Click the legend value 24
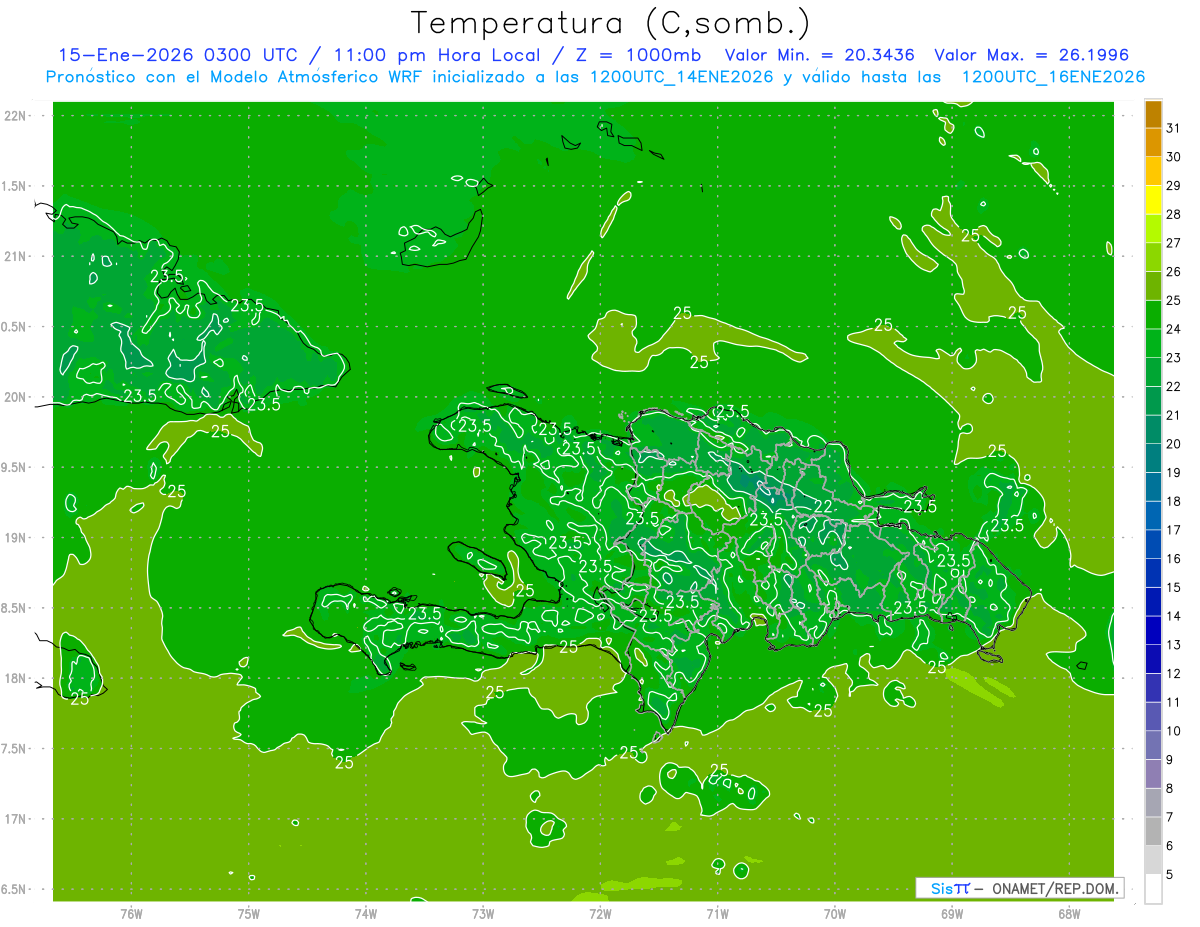The height and width of the screenshot is (927, 1200). point(1174,329)
